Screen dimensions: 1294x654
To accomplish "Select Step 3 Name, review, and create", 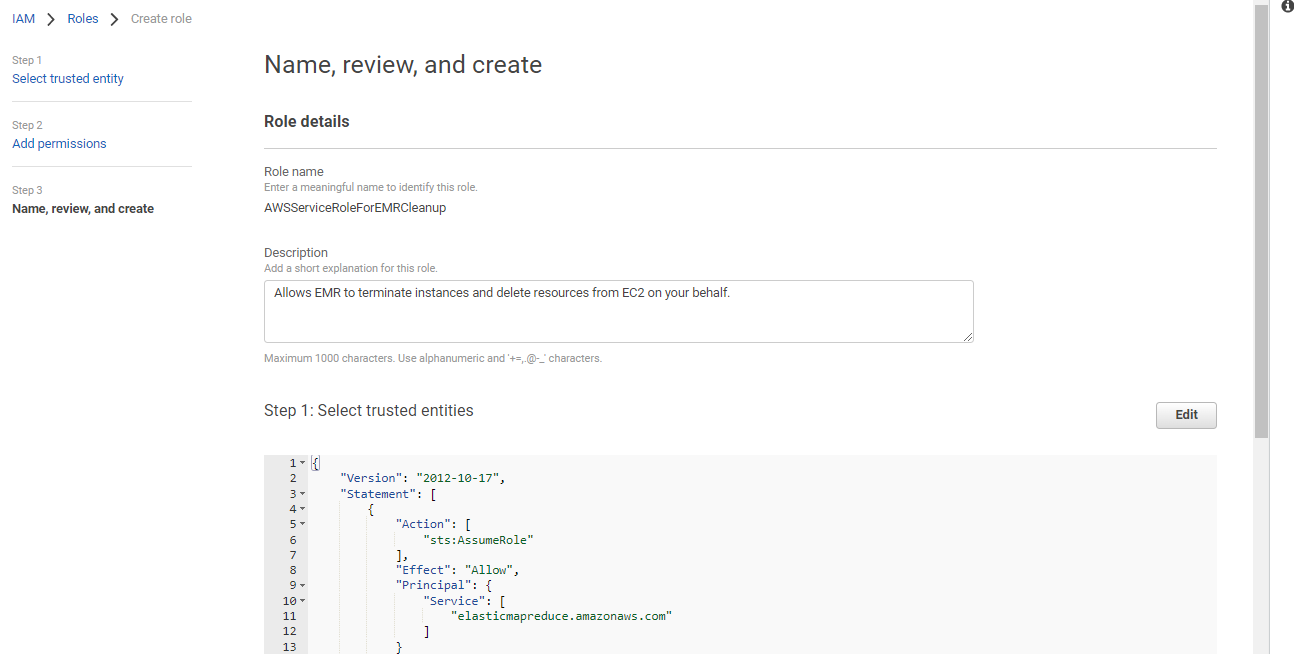I will pos(83,208).
